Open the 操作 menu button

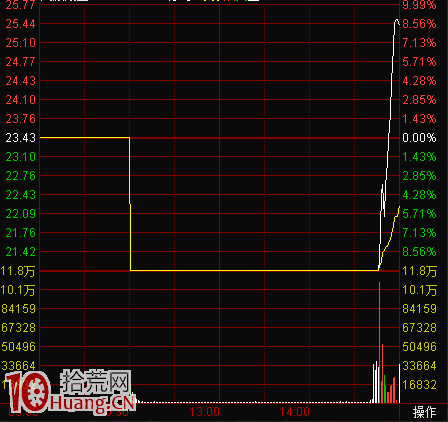point(424,412)
